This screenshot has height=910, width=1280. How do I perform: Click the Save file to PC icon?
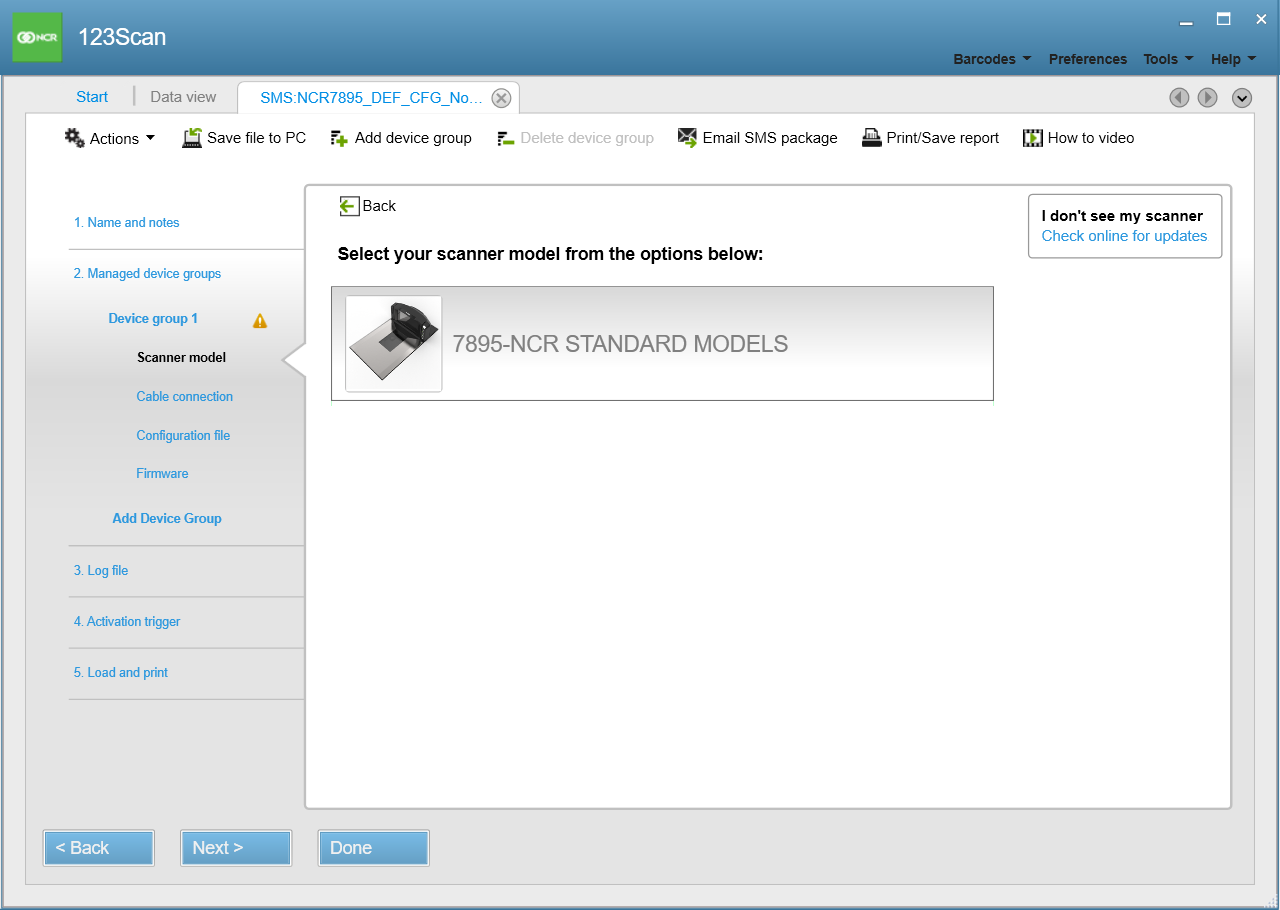(x=192, y=138)
